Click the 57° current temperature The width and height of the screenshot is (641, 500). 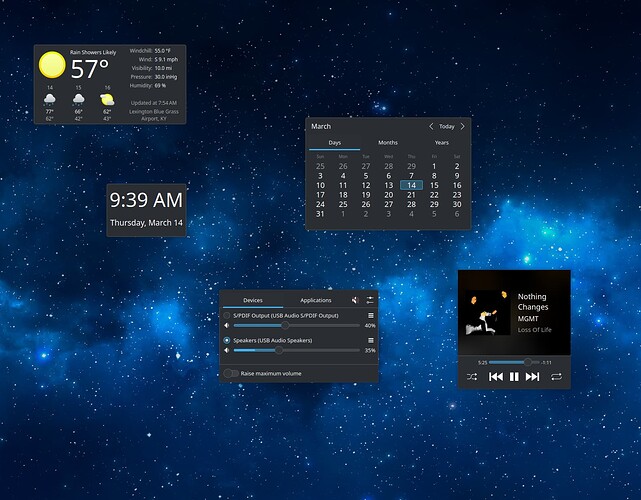click(x=90, y=69)
